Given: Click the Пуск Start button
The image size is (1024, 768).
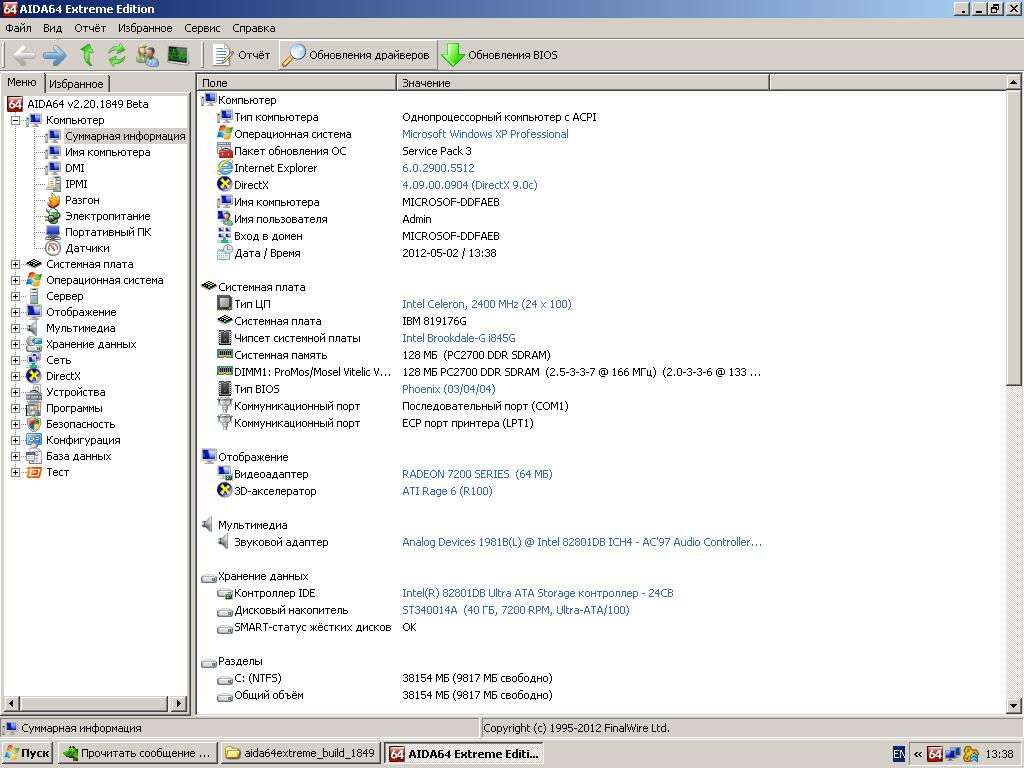Looking at the screenshot, I should [28, 754].
